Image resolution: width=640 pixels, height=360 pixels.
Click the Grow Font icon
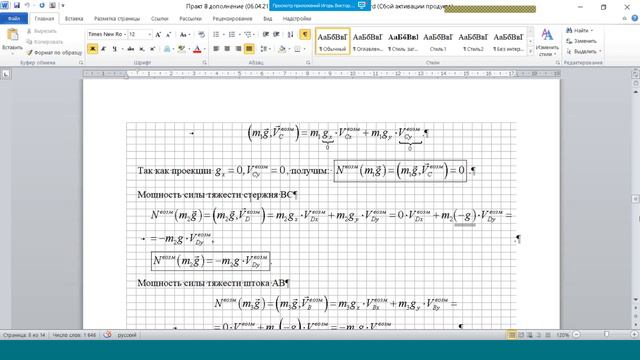pyautogui.click(x=158, y=35)
